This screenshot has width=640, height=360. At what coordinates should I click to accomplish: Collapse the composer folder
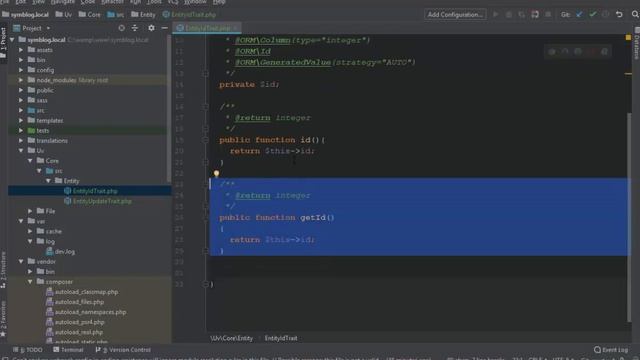pyautogui.click(x=30, y=282)
